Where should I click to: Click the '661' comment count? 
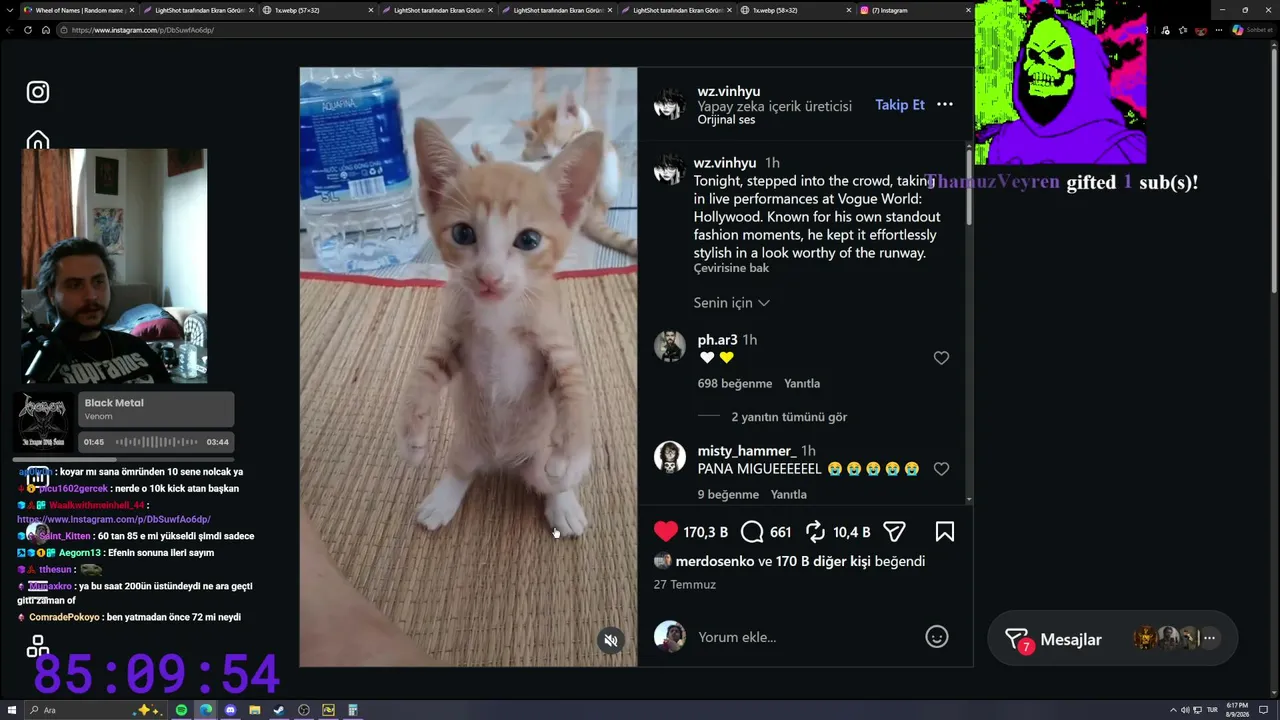(781, 532)
